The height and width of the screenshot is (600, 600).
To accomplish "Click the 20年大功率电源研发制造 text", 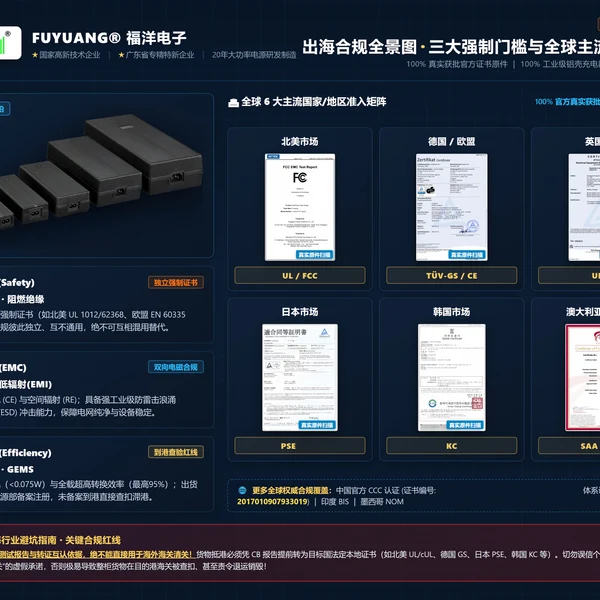I will pyautogui.click(x=254, y=55).
